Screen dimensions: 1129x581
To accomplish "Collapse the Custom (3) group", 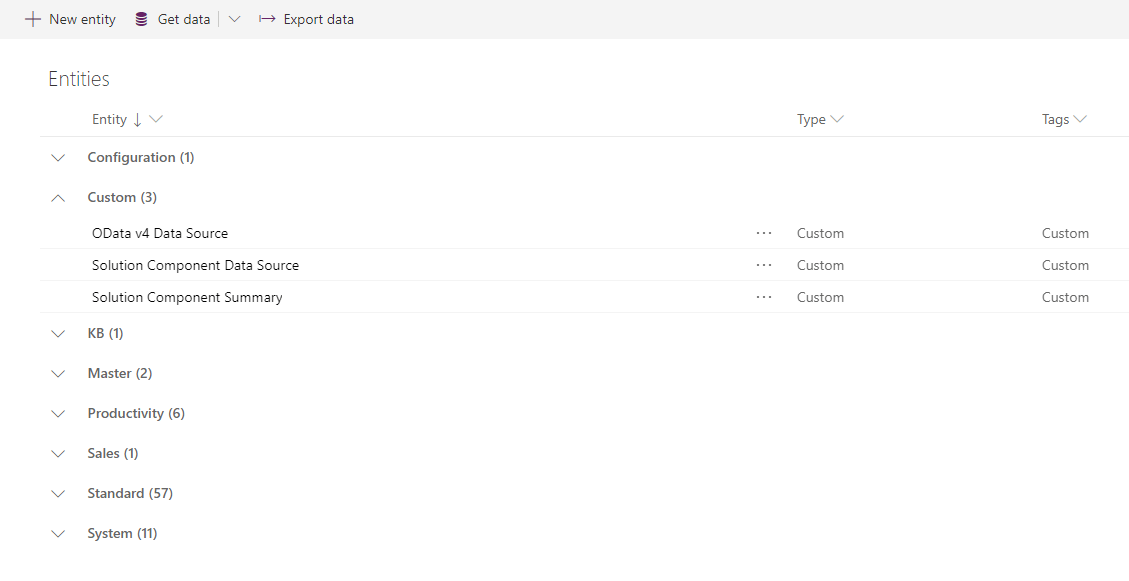I will [x=58, y=197].
